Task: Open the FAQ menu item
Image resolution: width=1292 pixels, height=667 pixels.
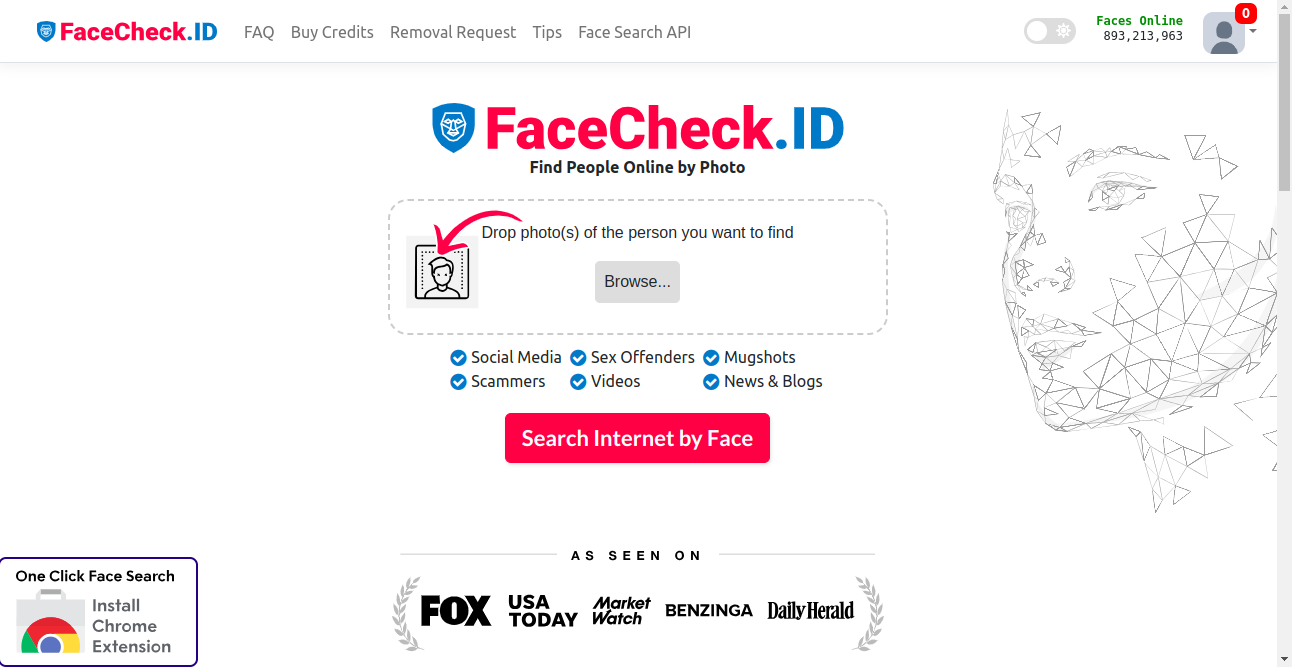Action: click(x=259, y=32)
